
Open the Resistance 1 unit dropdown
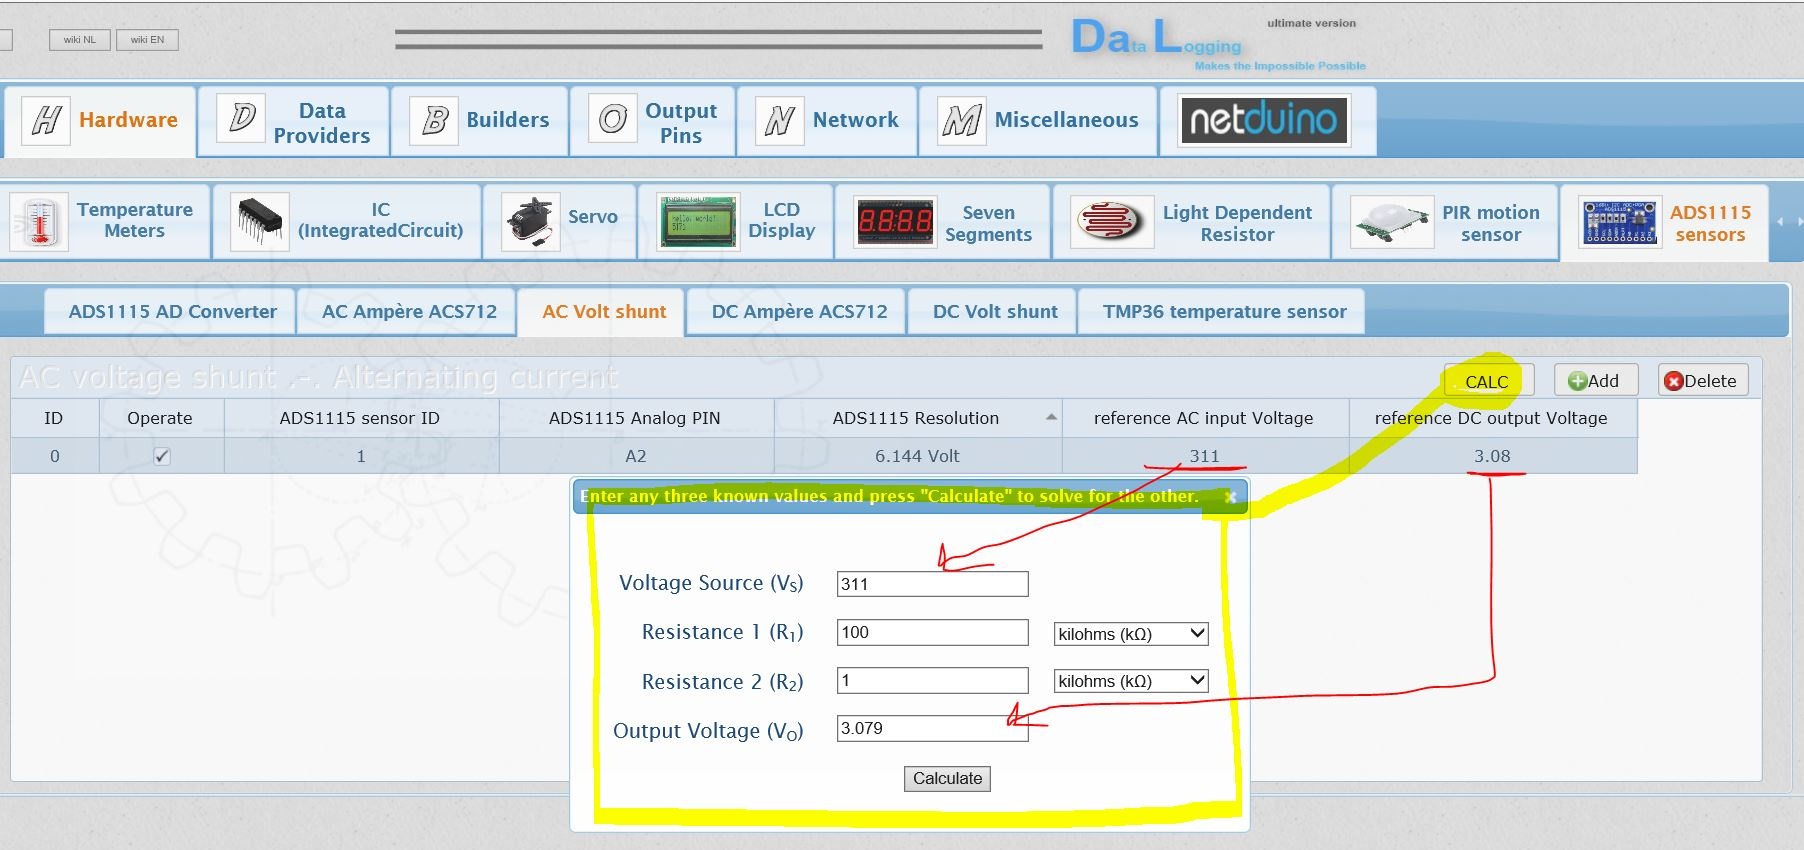1131,634
